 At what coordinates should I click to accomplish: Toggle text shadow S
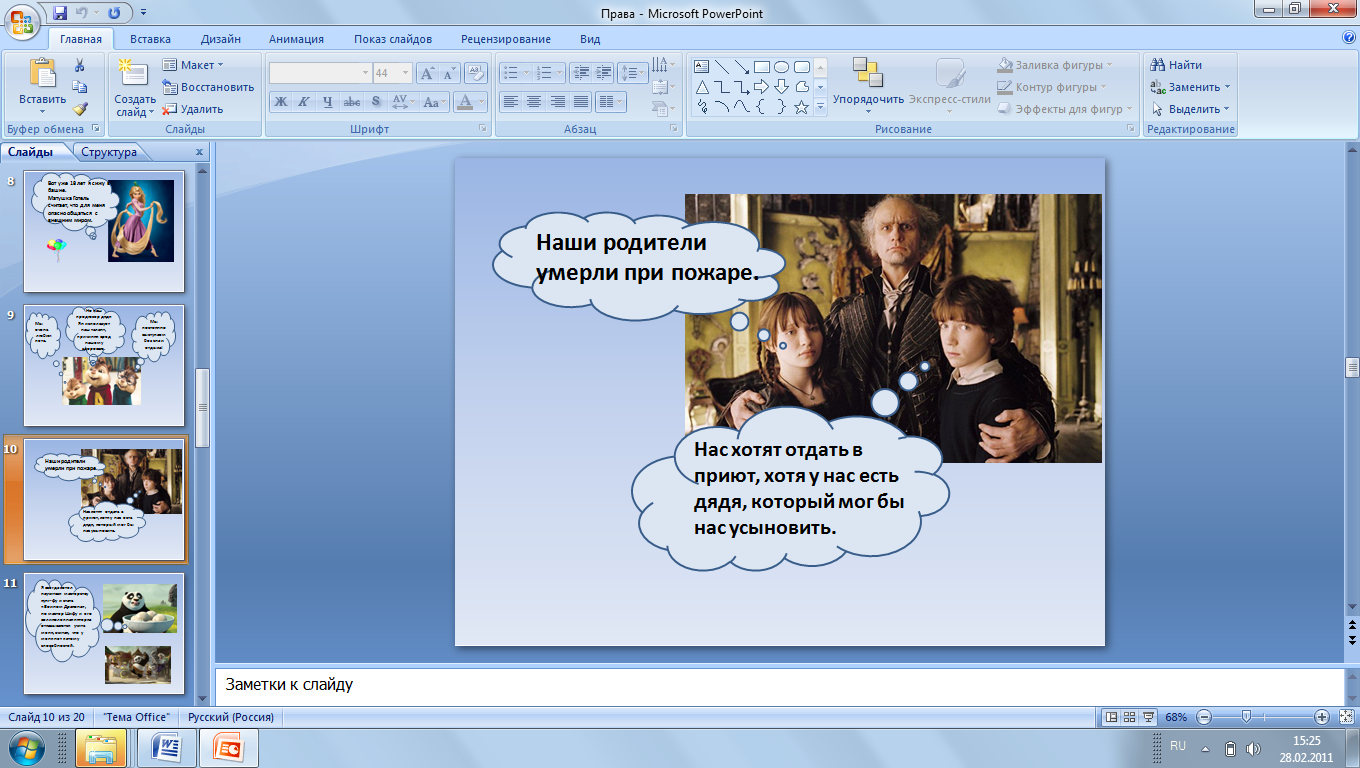click(375, 102)
